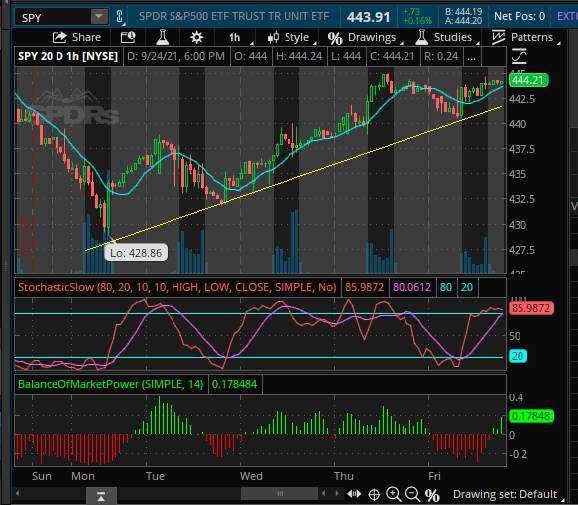This screenshot has height=505, width=578.
Task: Click the horizontal scrollbar thumb under the chart
Action: [x=279, y=494]
